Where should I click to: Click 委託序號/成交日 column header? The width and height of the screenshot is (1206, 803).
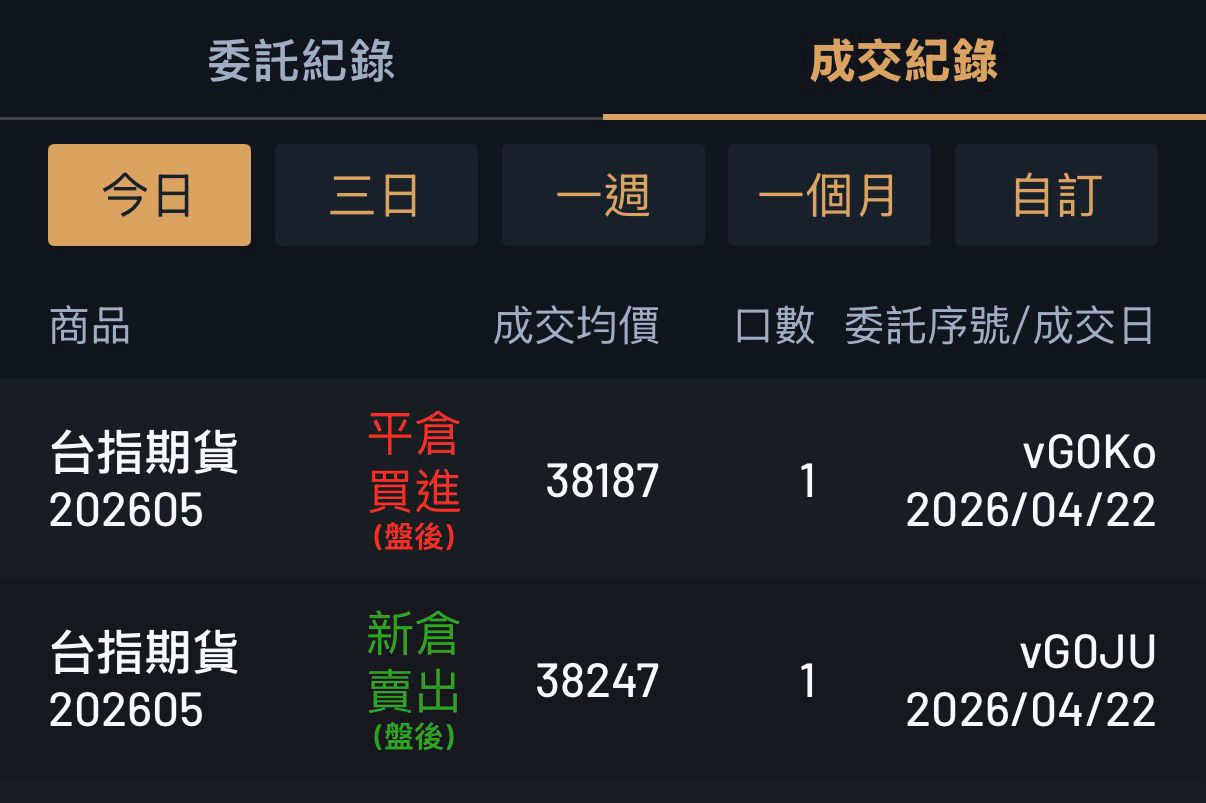999,327
